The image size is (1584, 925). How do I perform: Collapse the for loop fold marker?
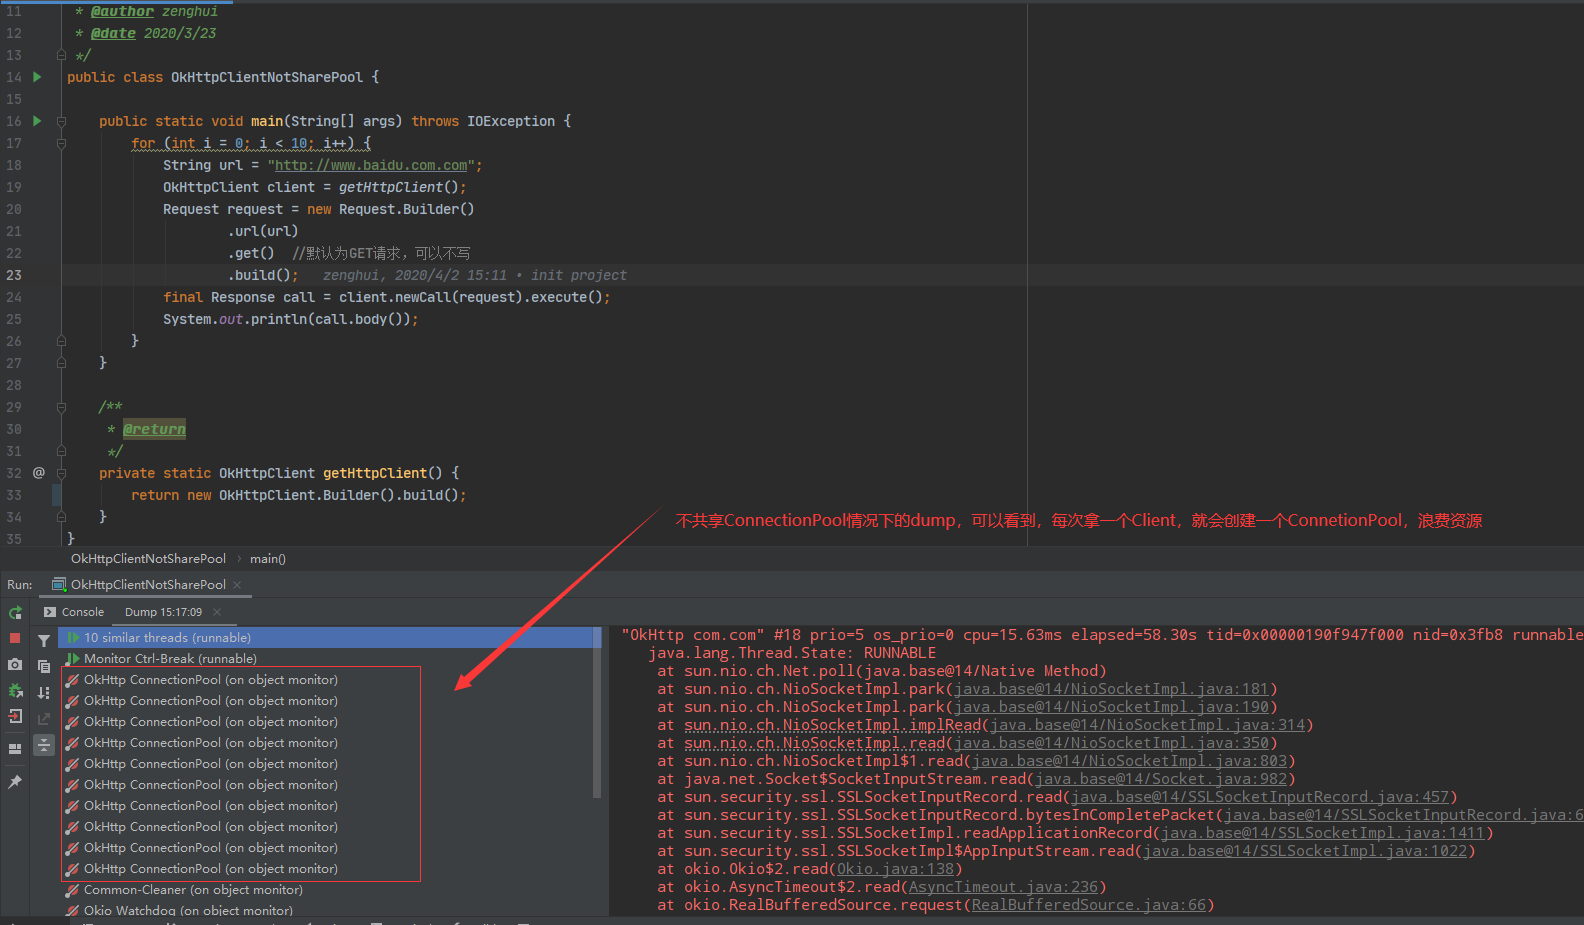point(61,143)
